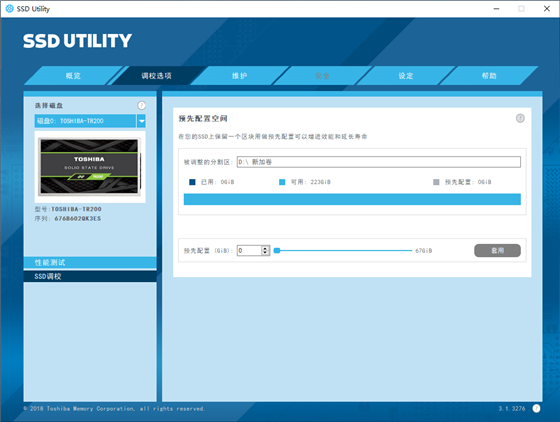Screen dimensions: 560x422
Task: Click help icon beside 选择磁盘 header
Action: [x=141, y=105]
